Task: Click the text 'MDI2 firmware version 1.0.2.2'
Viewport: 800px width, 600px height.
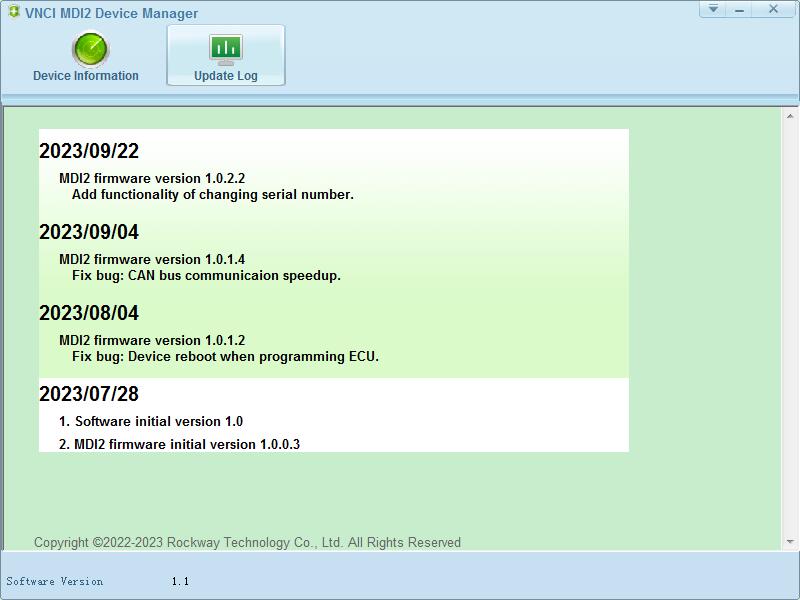Action: [x=152, y=178]
